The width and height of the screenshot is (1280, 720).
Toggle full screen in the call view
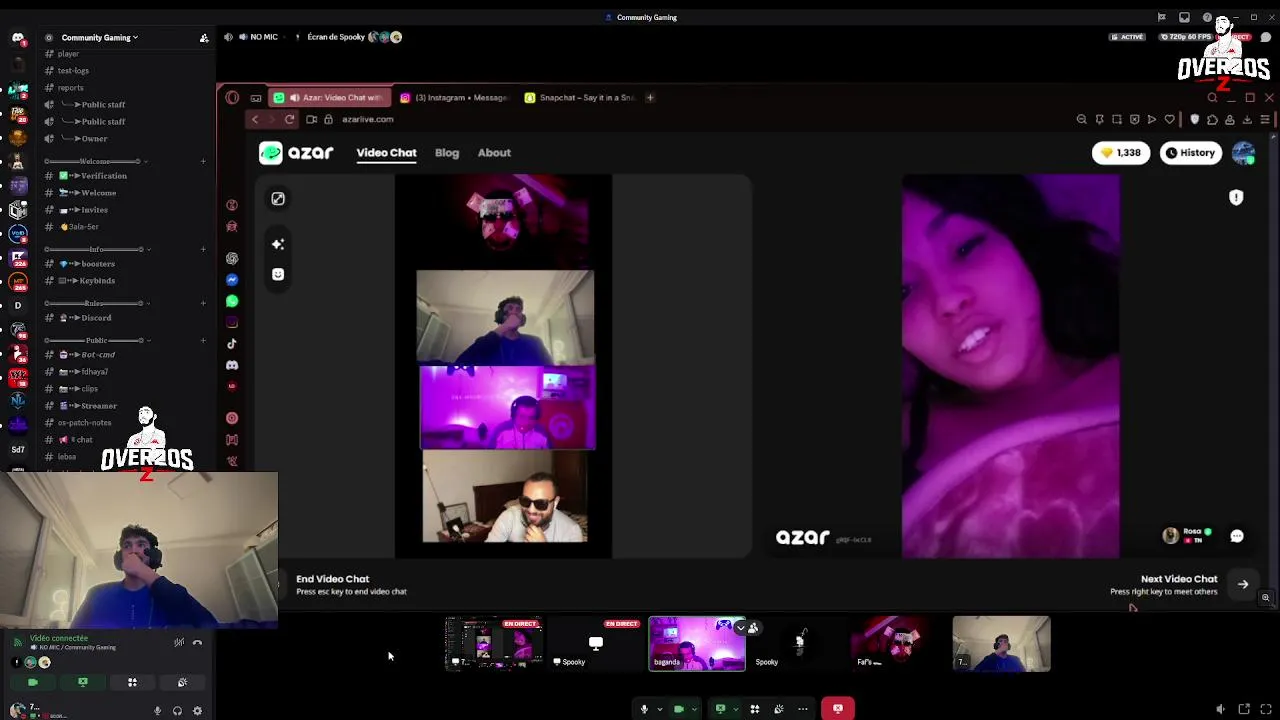[1265, 709]
